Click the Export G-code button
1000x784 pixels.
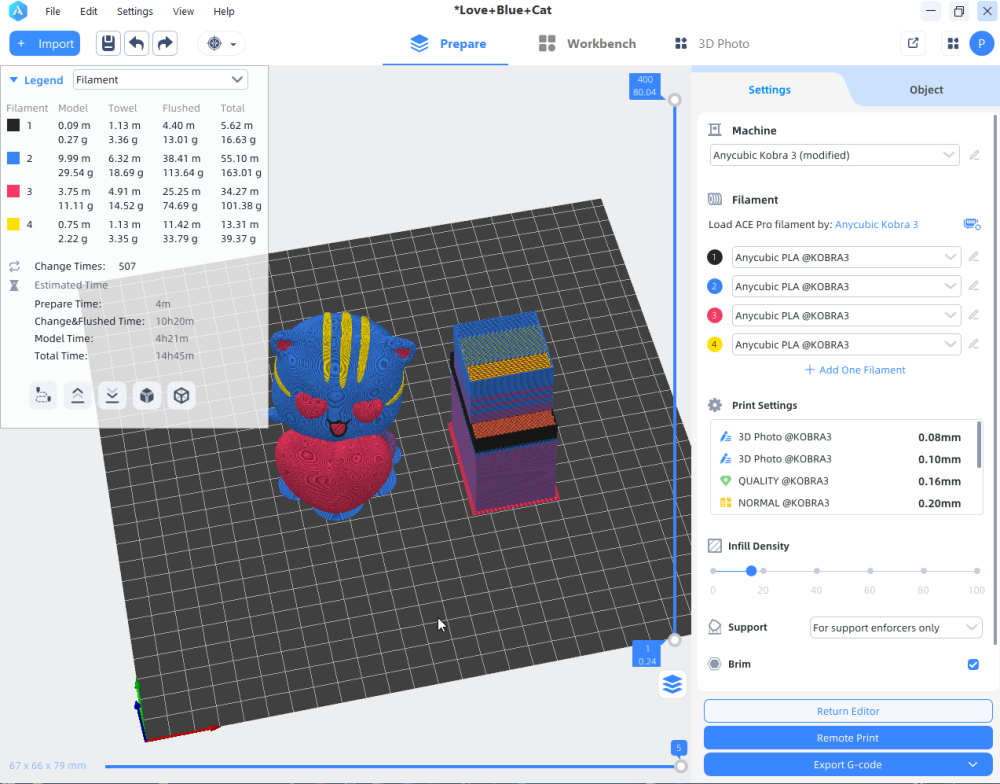coord(848,764)
